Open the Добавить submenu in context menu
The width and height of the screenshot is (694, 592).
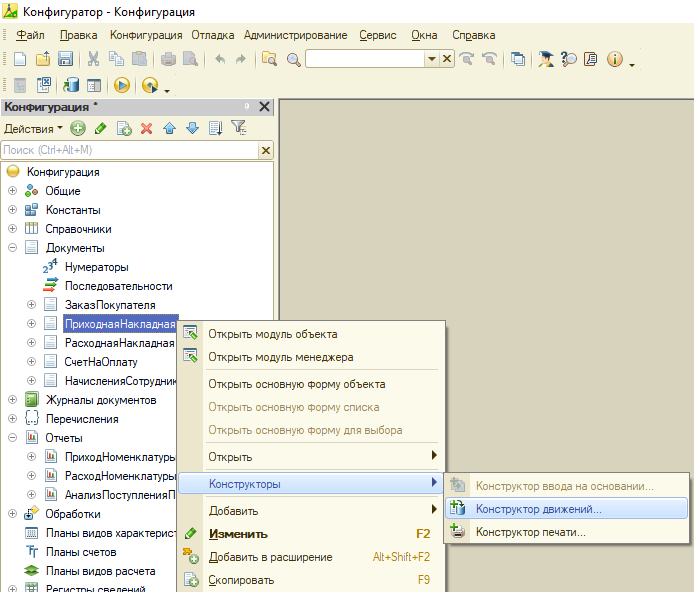[x=311, y=511]
